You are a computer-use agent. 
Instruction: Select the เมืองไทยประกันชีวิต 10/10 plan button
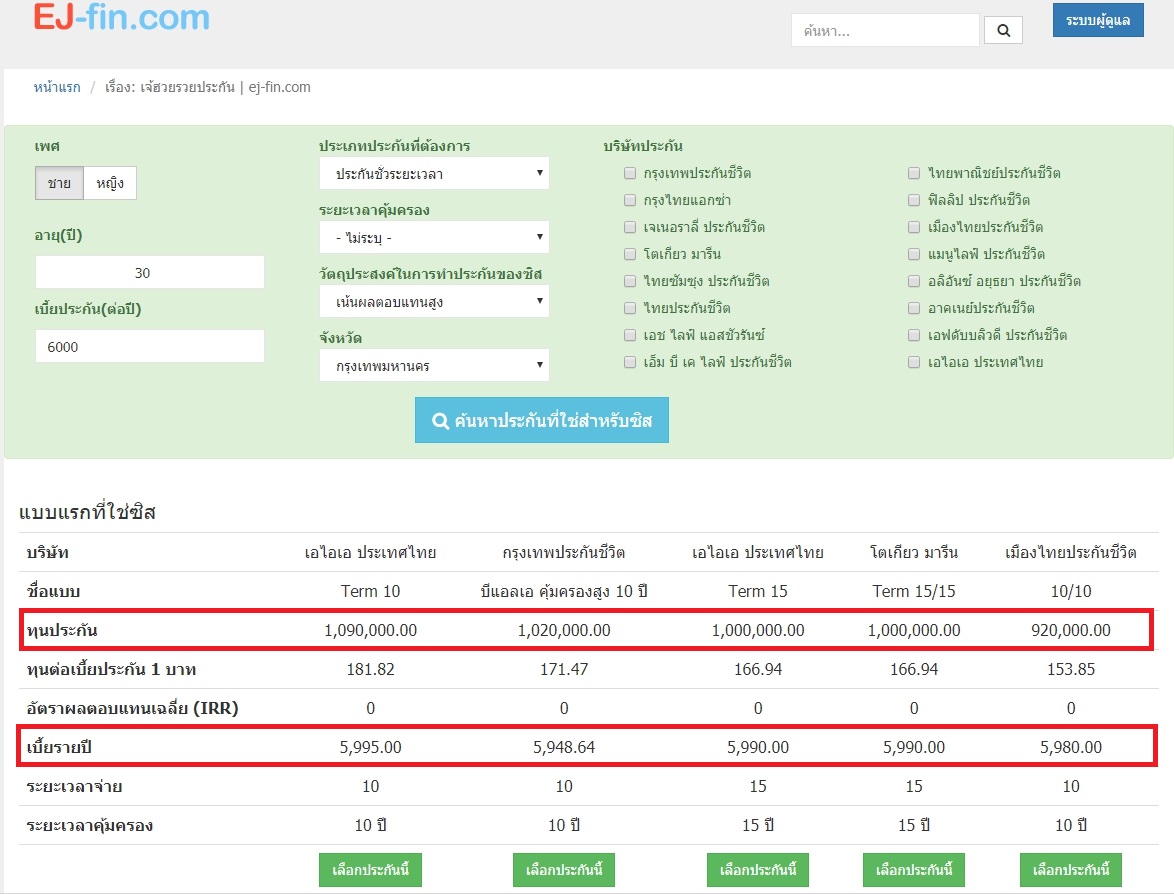1071,869
